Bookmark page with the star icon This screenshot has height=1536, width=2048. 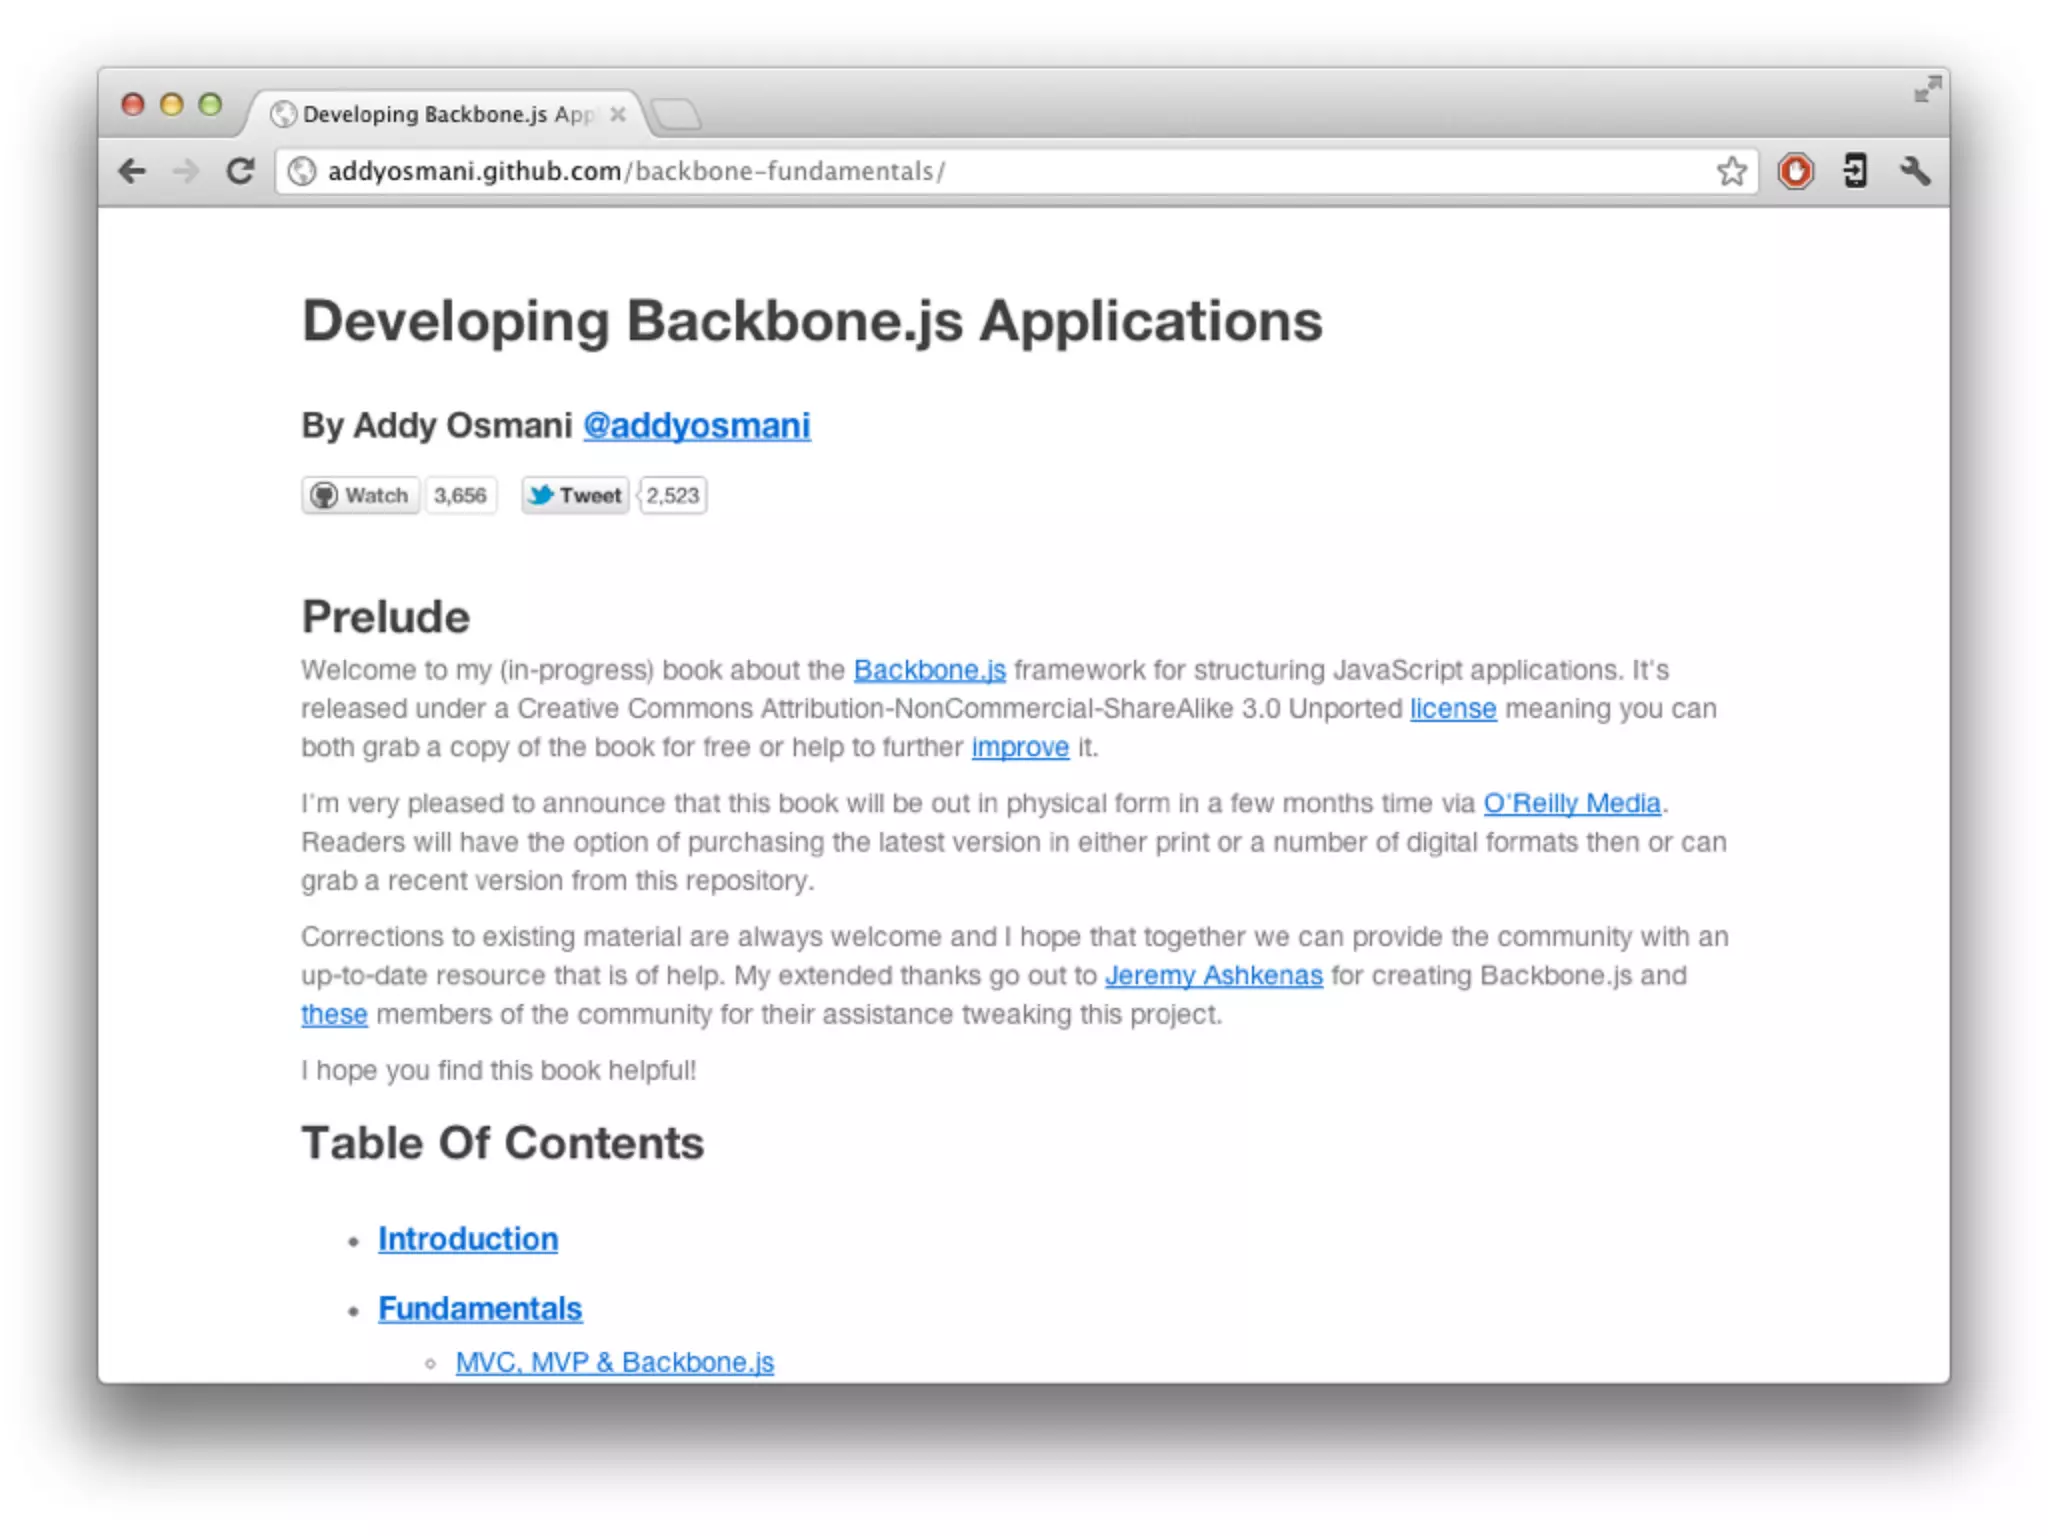coord(1732,171)
